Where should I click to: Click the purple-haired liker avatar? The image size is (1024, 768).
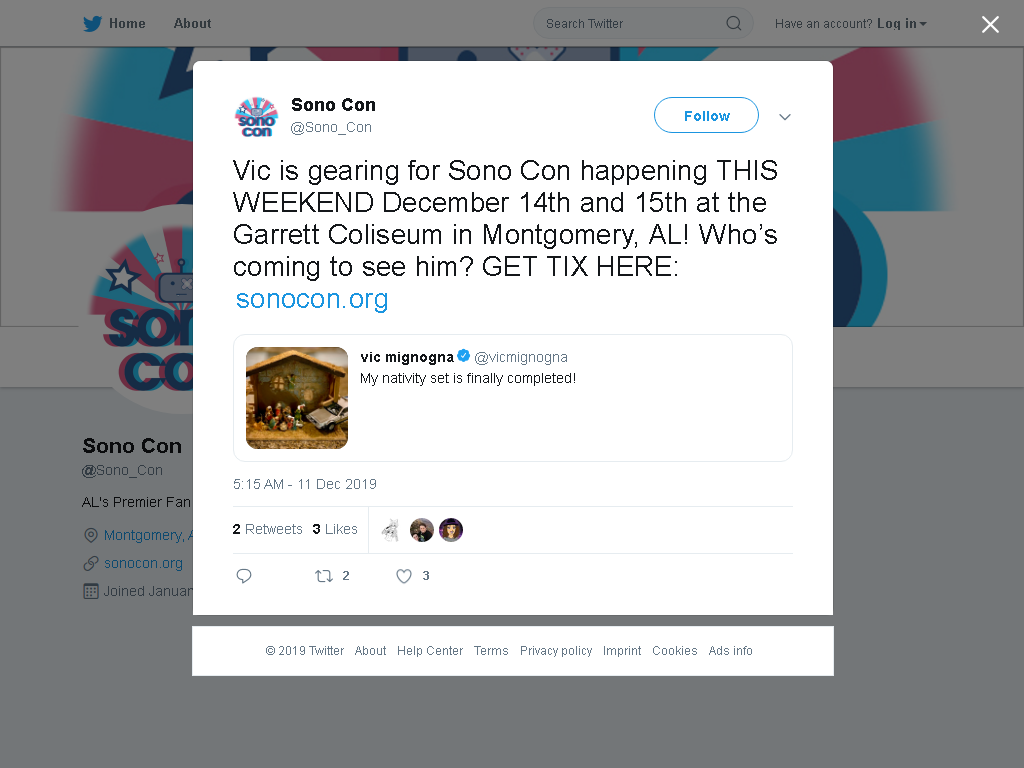pyautogui.click(x=451, y=530)
